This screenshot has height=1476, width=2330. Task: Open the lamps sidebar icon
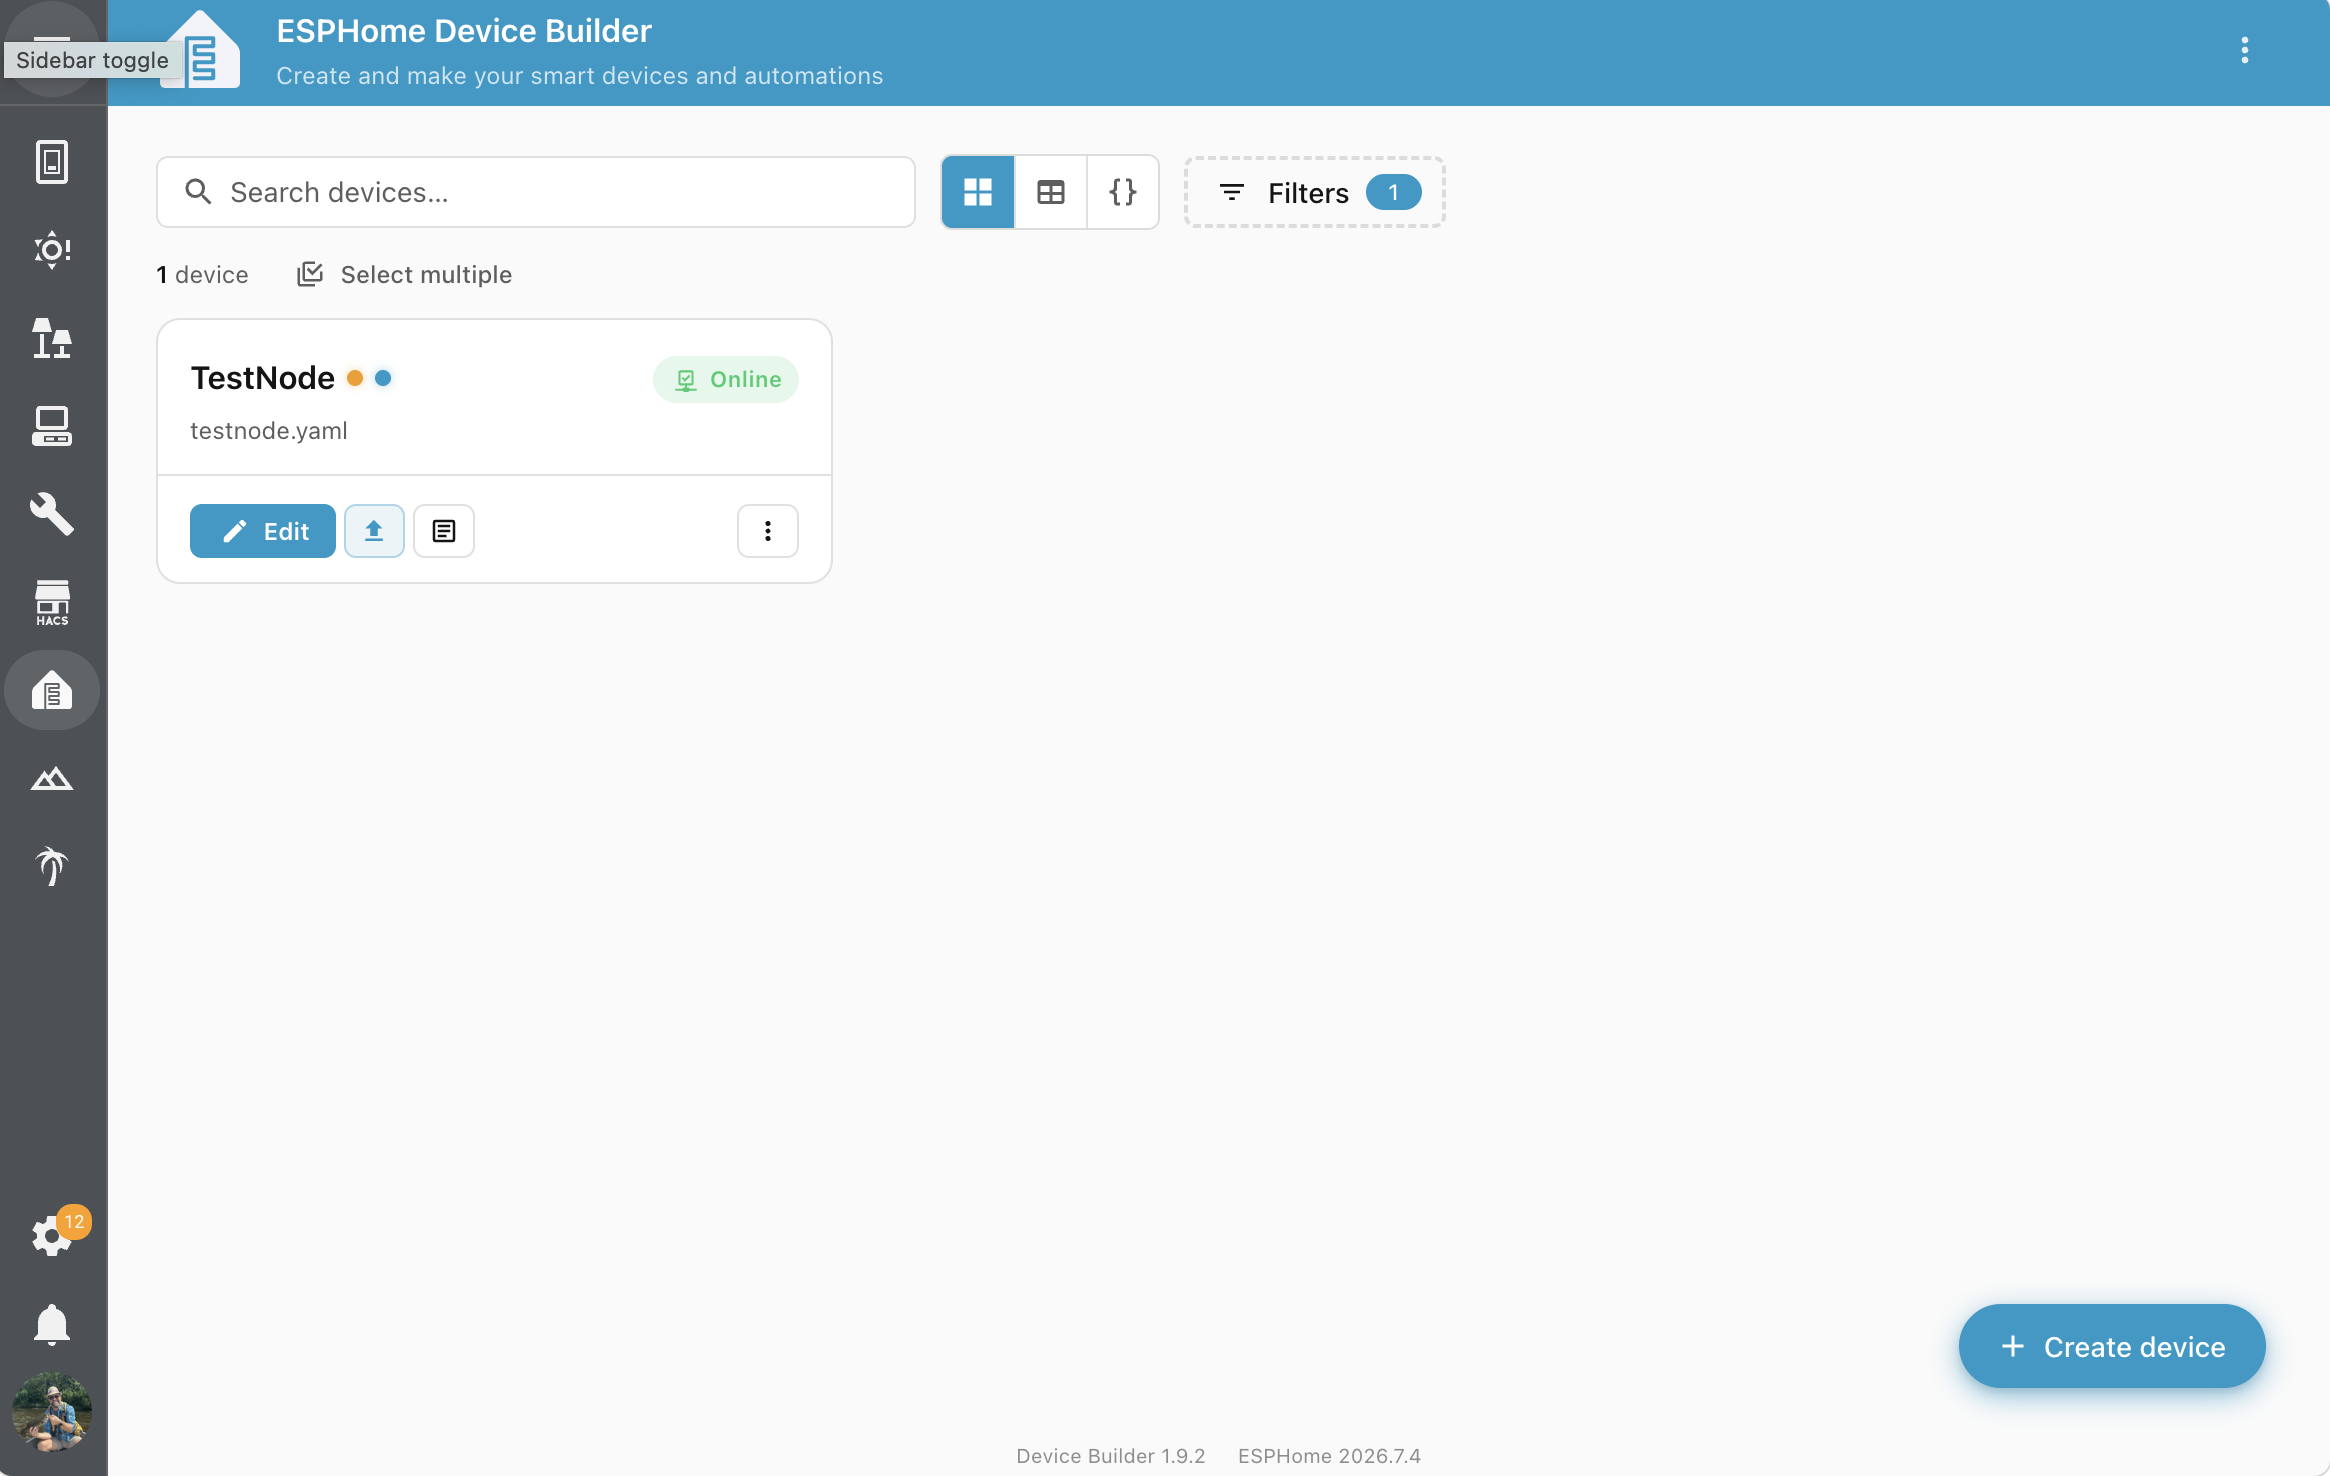[52, 338]
